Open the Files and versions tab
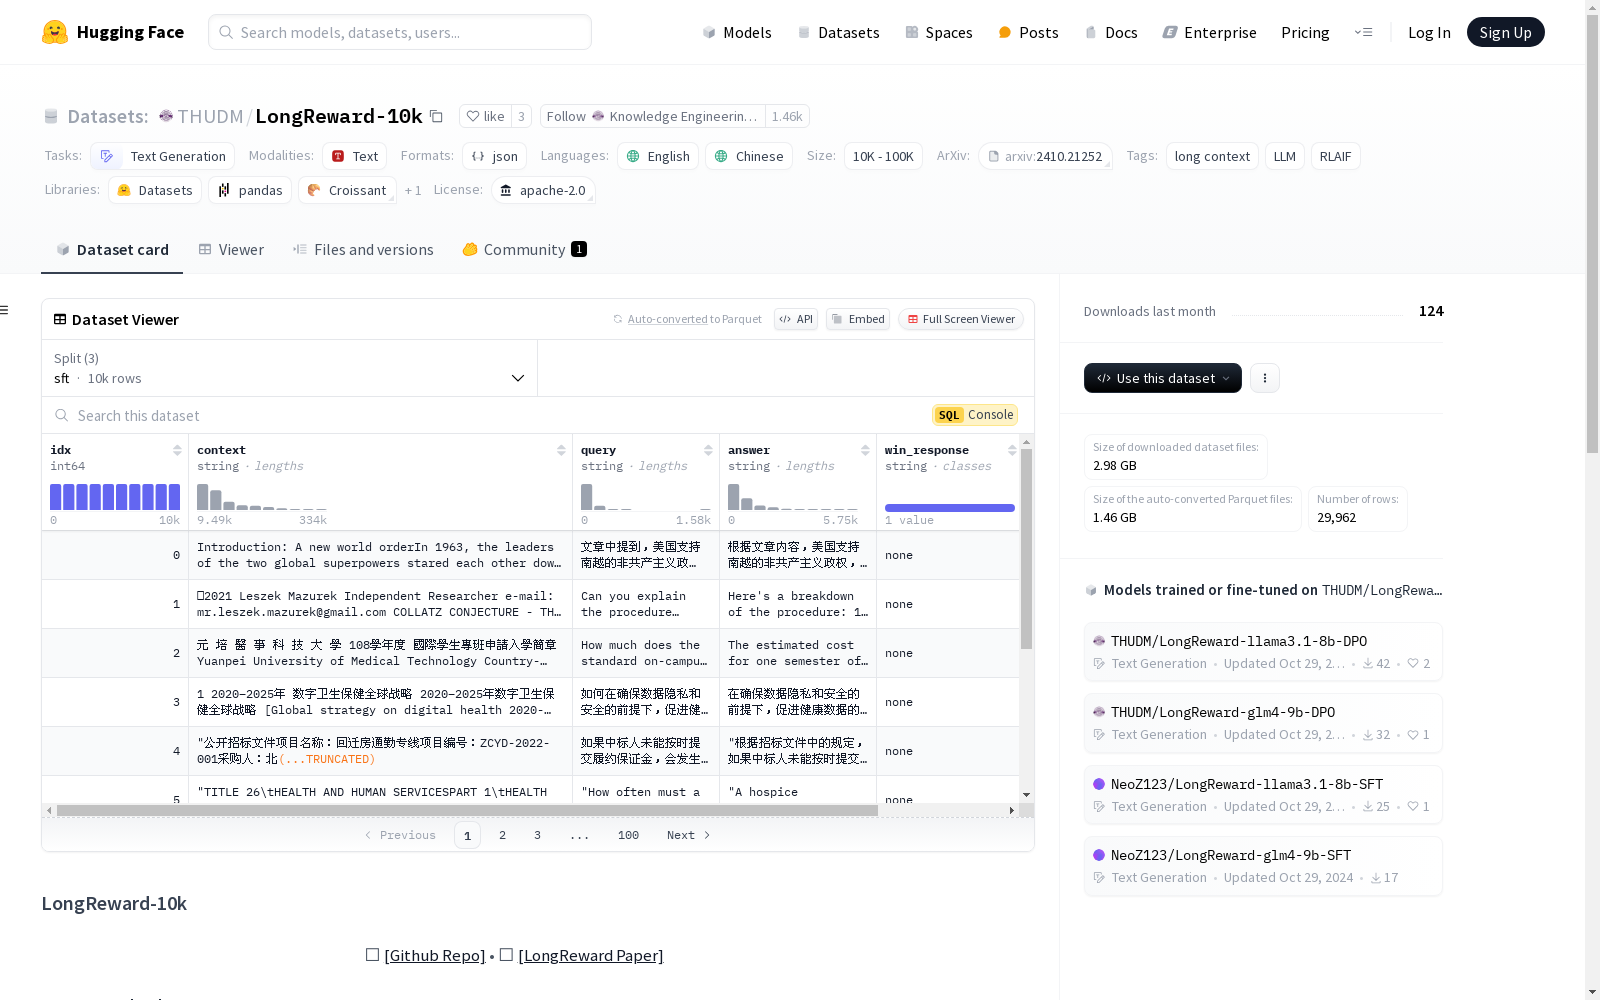The width and height of the screenshot is (1600, 1000). 363,250
